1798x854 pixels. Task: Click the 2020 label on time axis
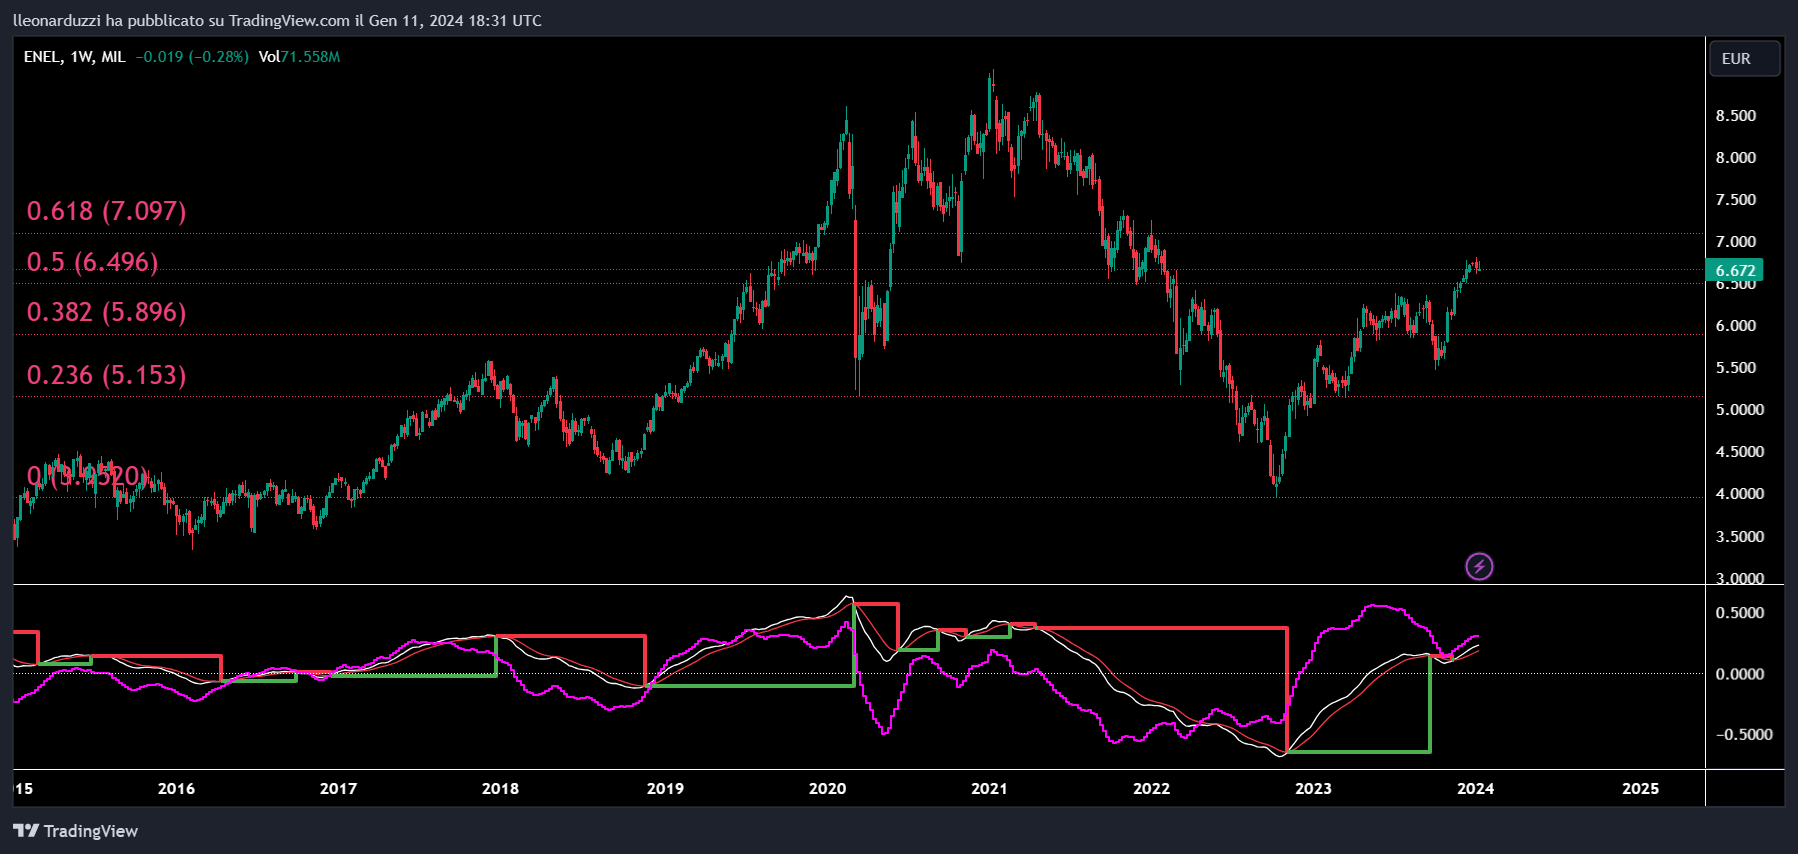(x=828, y=789)
